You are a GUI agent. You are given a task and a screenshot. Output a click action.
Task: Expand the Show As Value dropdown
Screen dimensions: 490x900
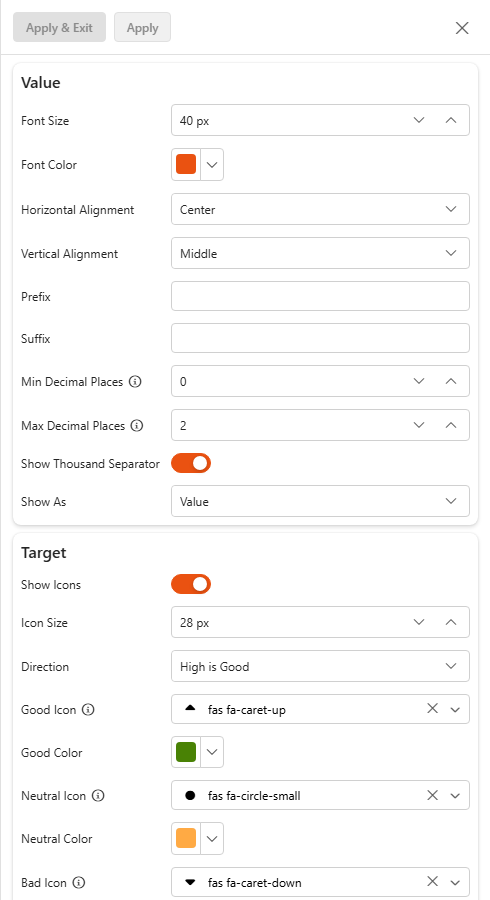coord(320,501)
